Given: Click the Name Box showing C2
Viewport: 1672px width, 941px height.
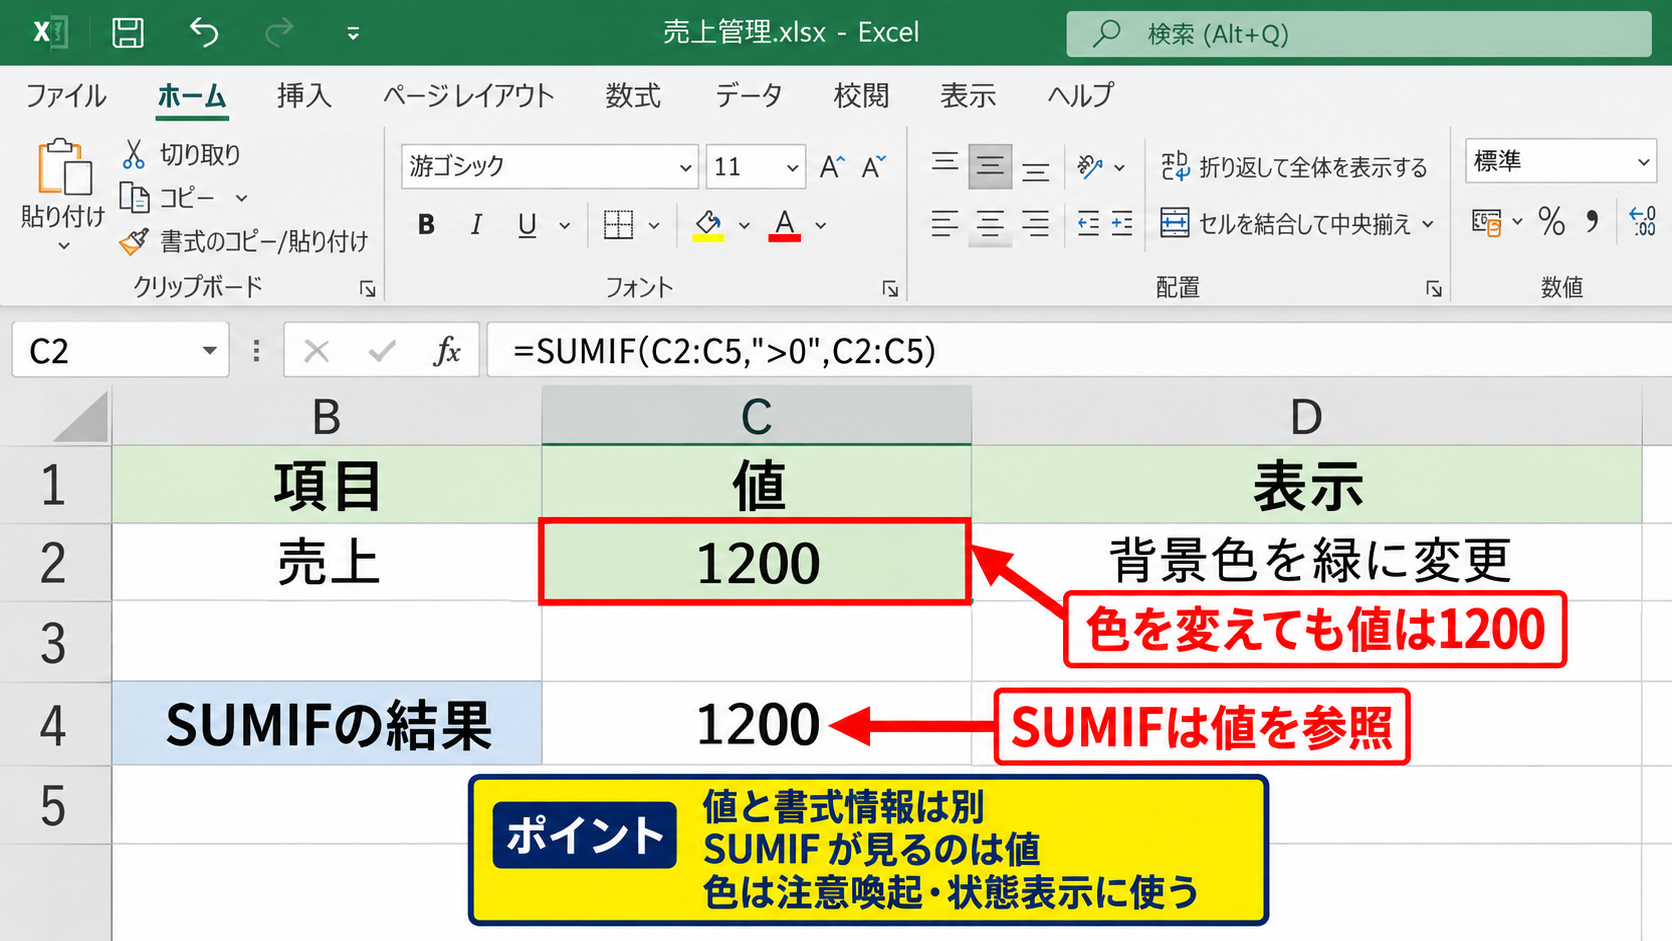Looking at the screenshot, I should click(120, 351).
